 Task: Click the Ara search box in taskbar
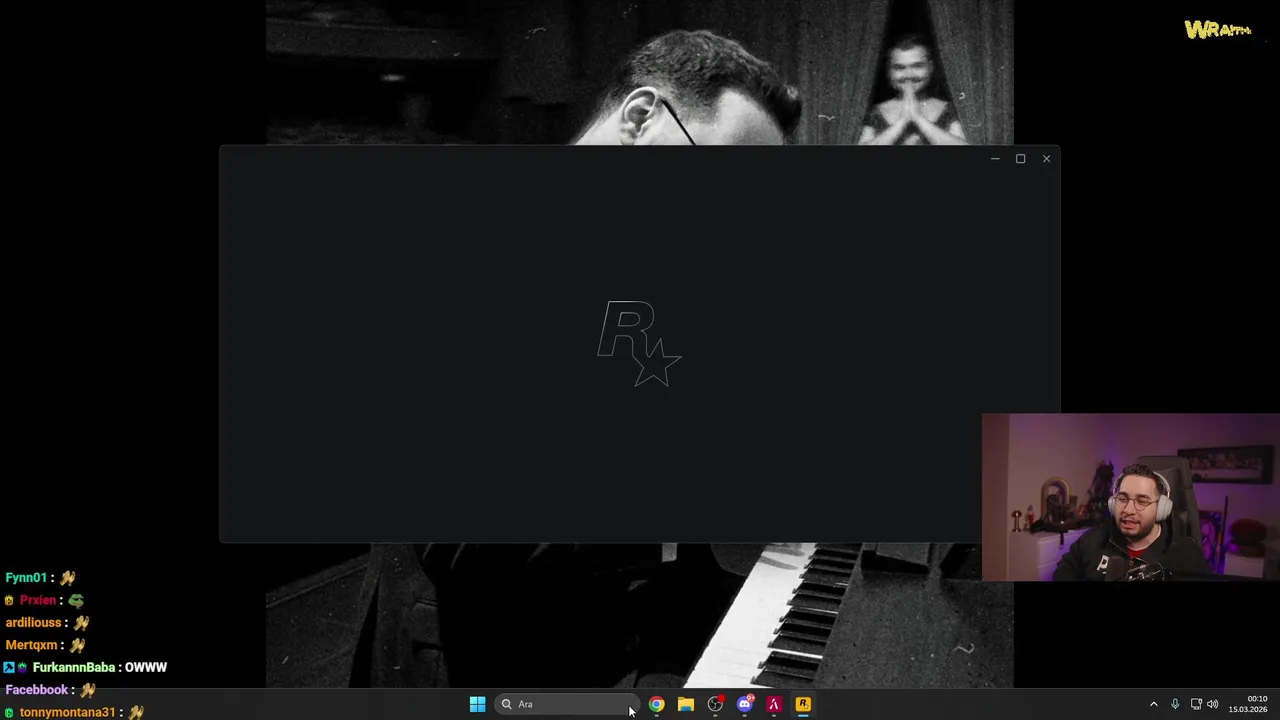click(567, 704)
